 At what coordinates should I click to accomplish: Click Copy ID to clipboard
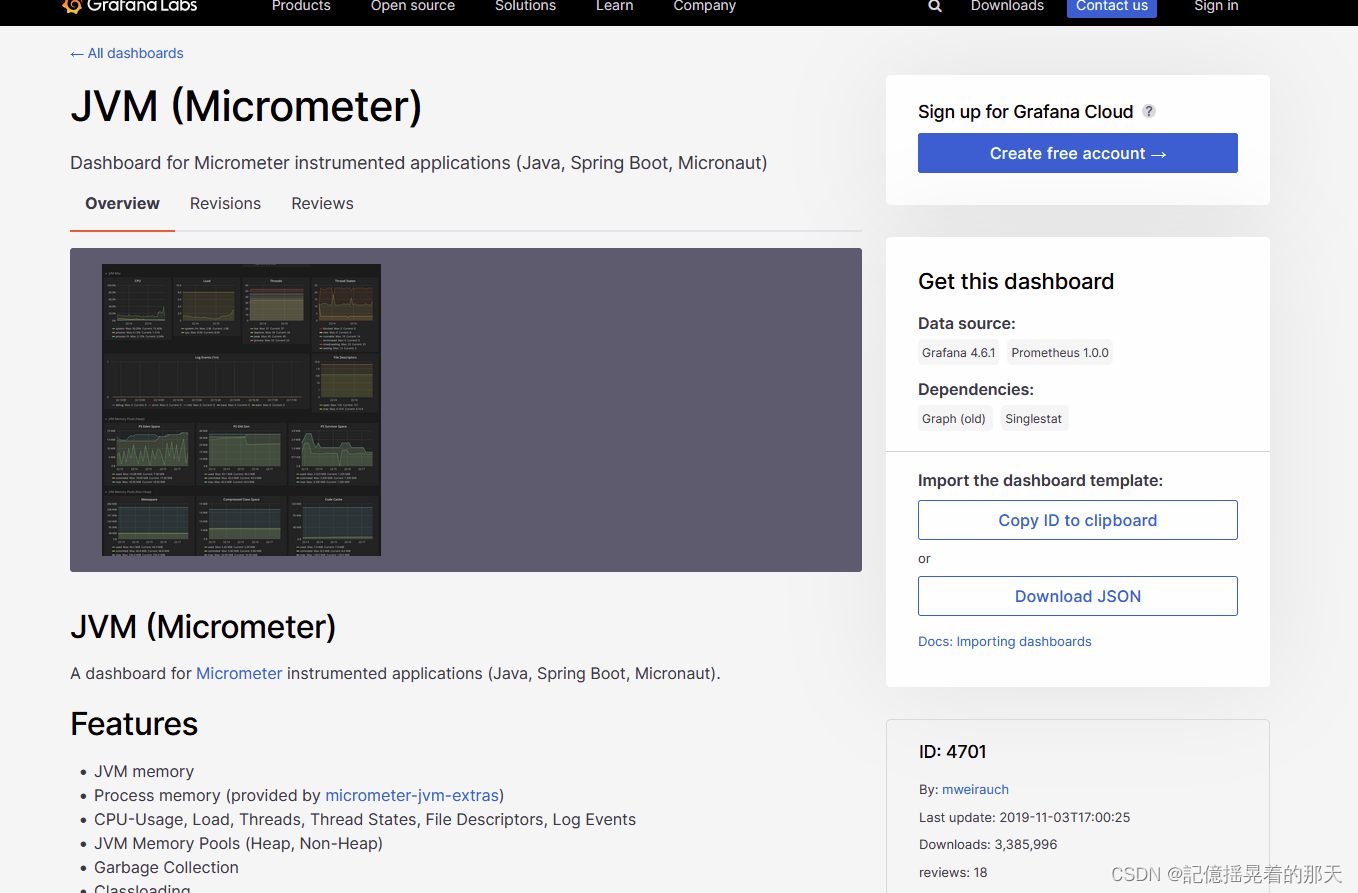coord(1078,520)
